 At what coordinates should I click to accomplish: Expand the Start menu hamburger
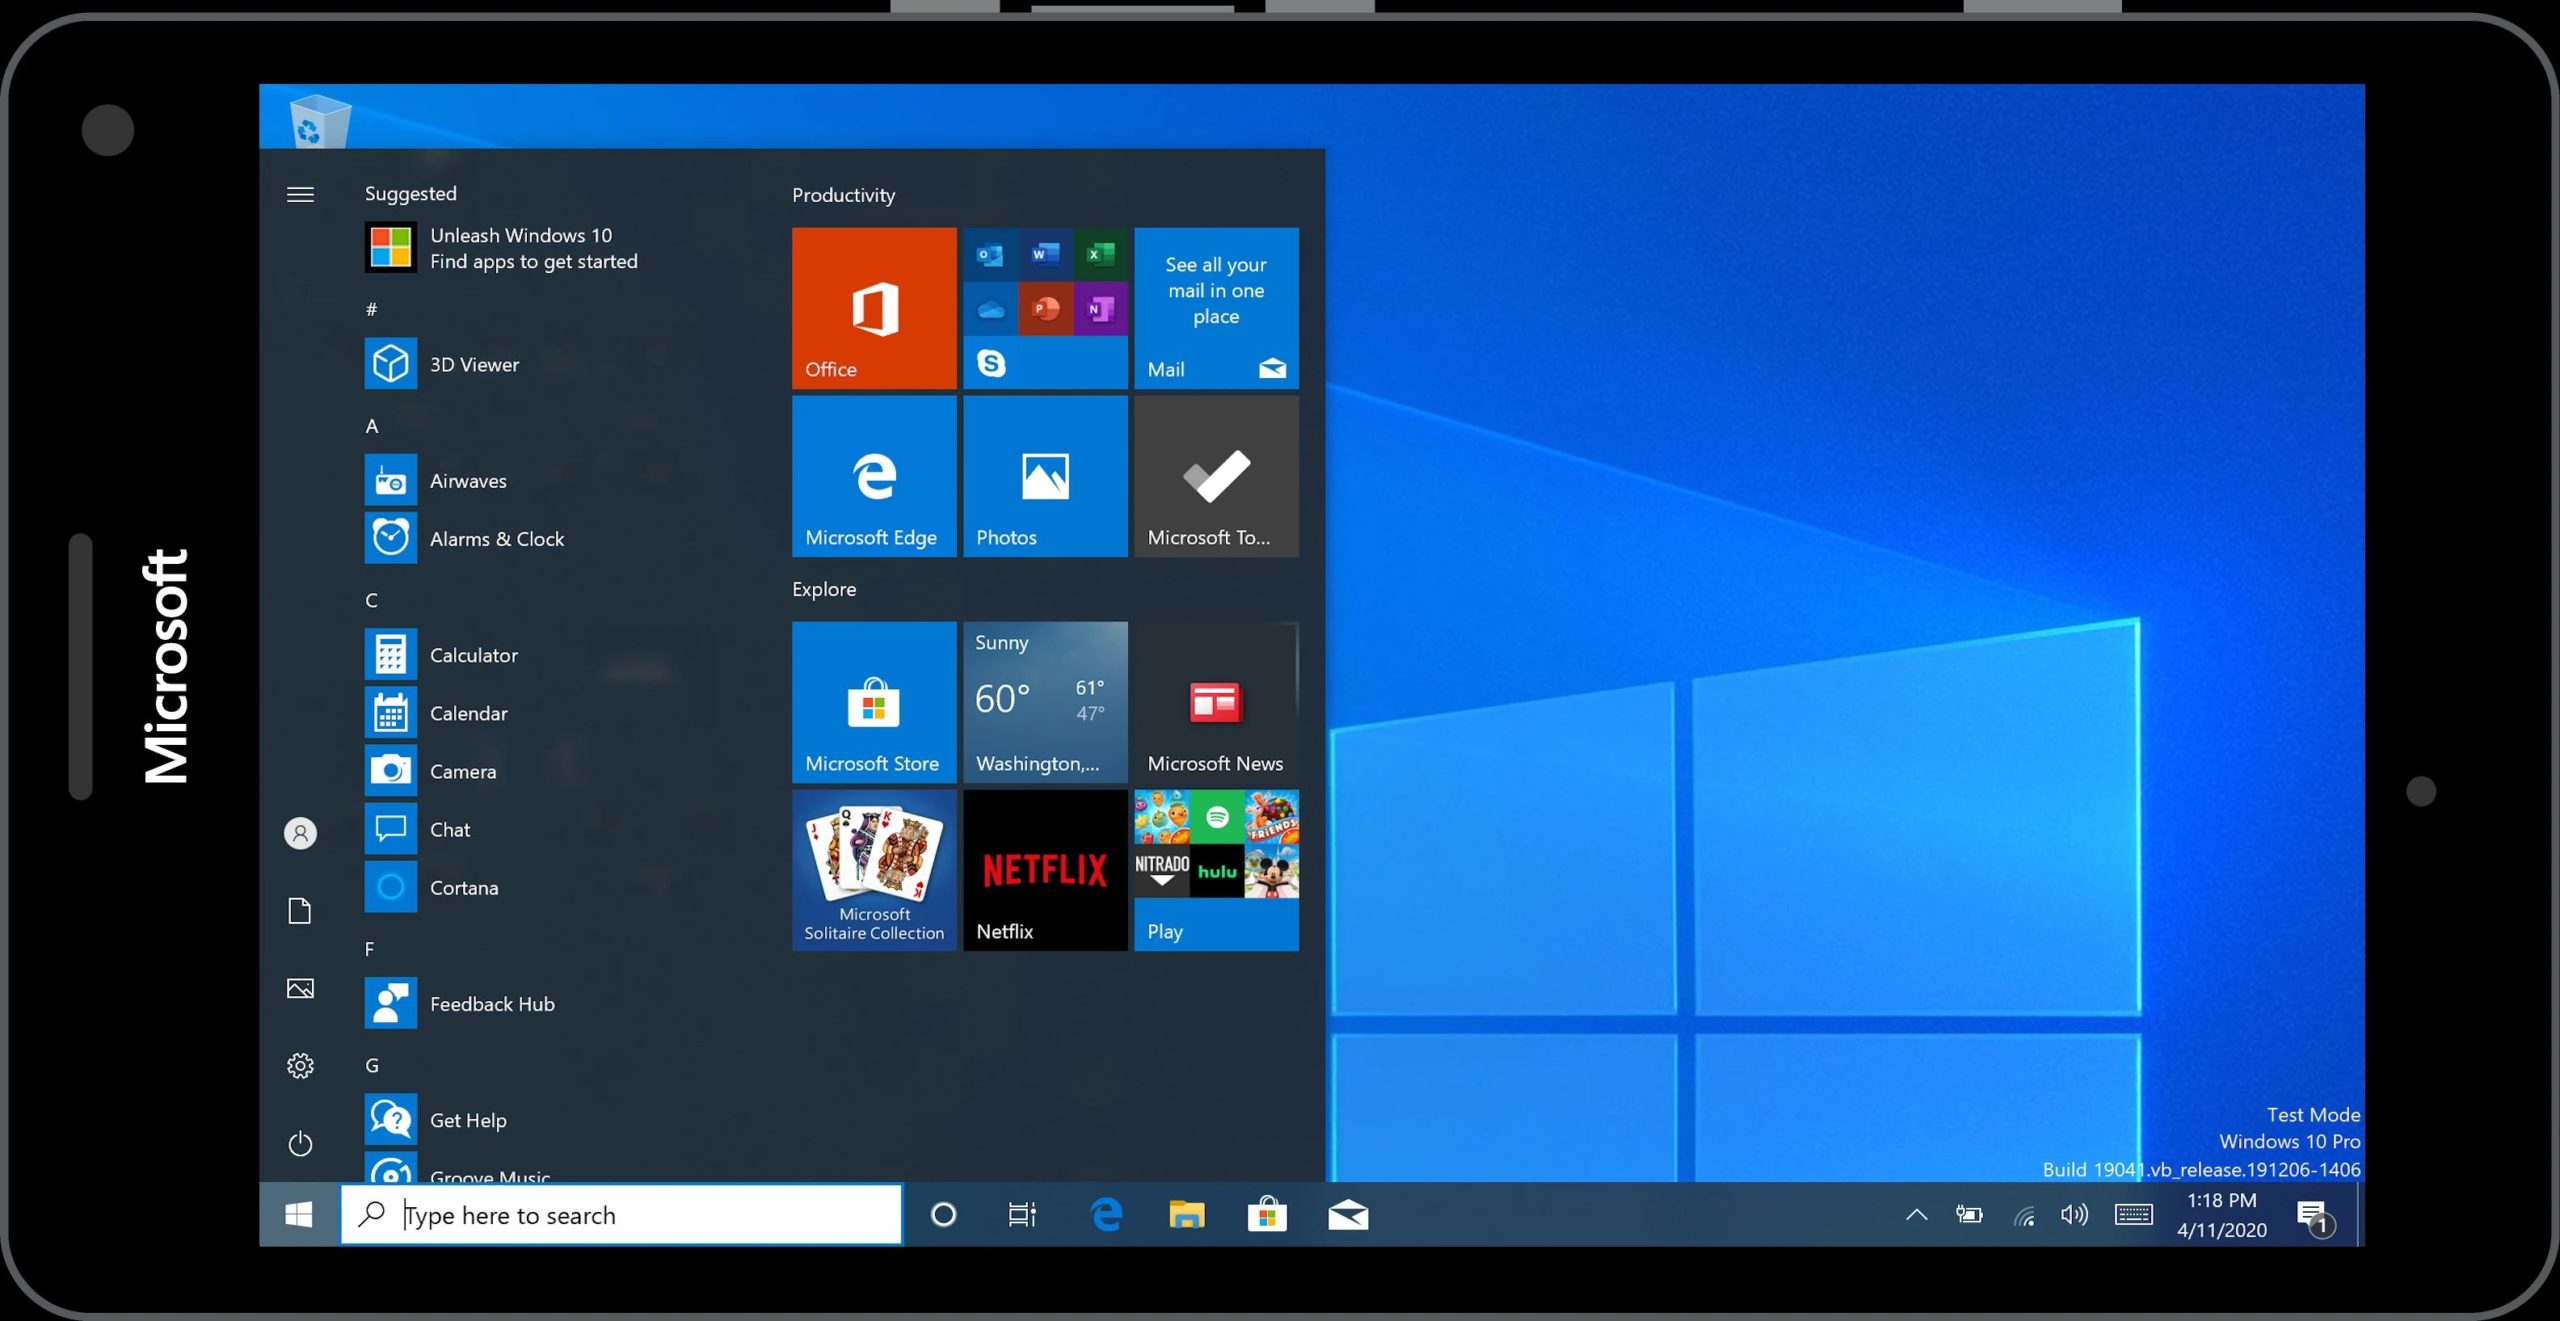point(300,194)
